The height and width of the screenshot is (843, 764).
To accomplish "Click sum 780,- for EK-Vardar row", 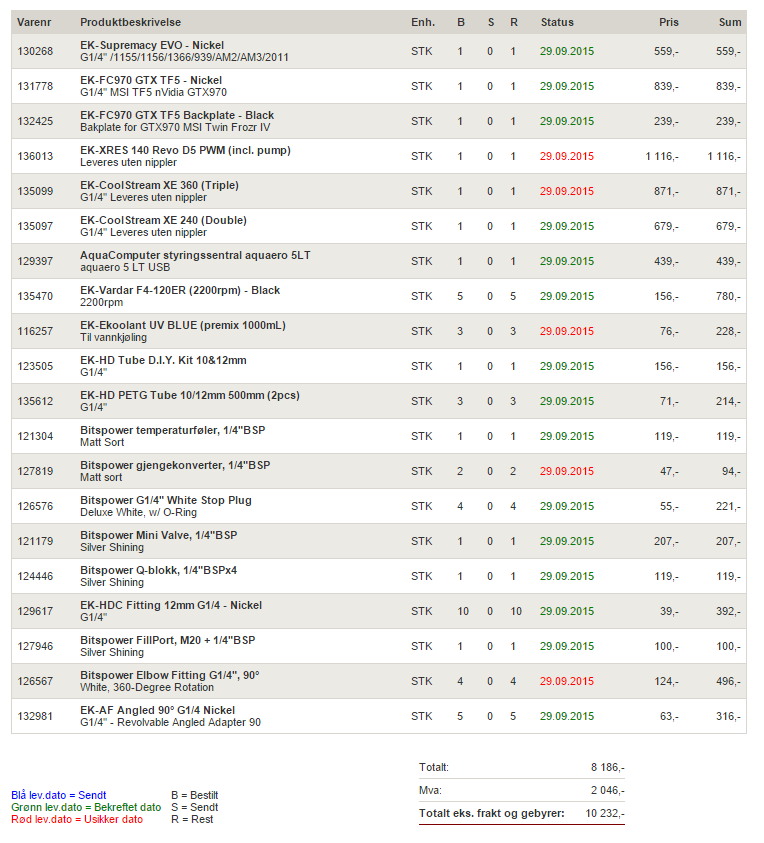I will [728, 296].
